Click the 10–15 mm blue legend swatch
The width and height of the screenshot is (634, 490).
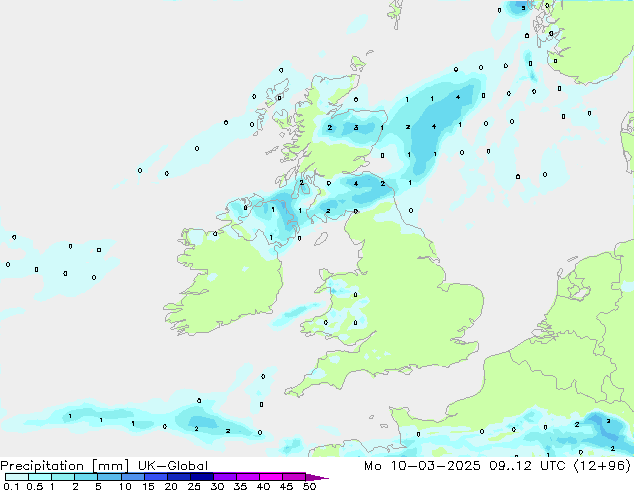tap(132, 477)
